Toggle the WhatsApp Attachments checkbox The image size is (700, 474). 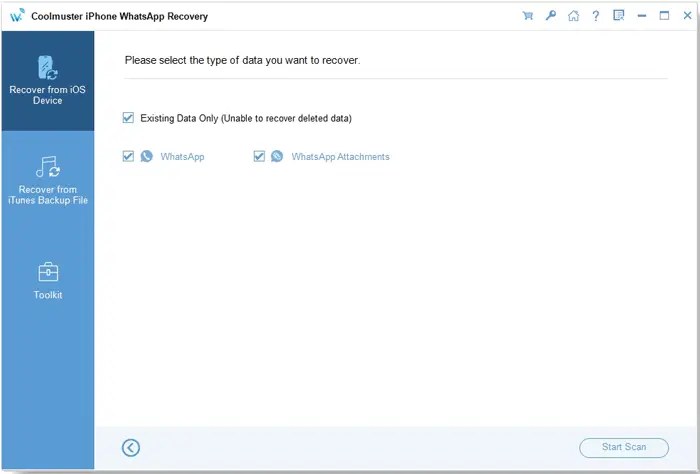coord(259,157)
